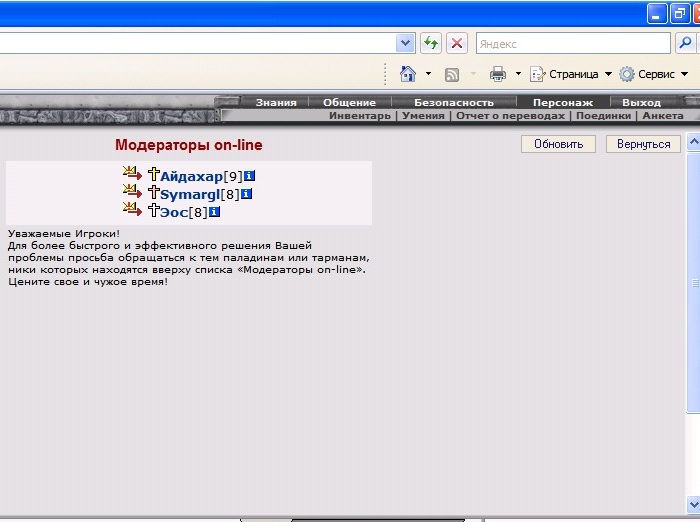Click the page scrollbar down arrow
Screen dimensions: 700x522
[693, 505]
